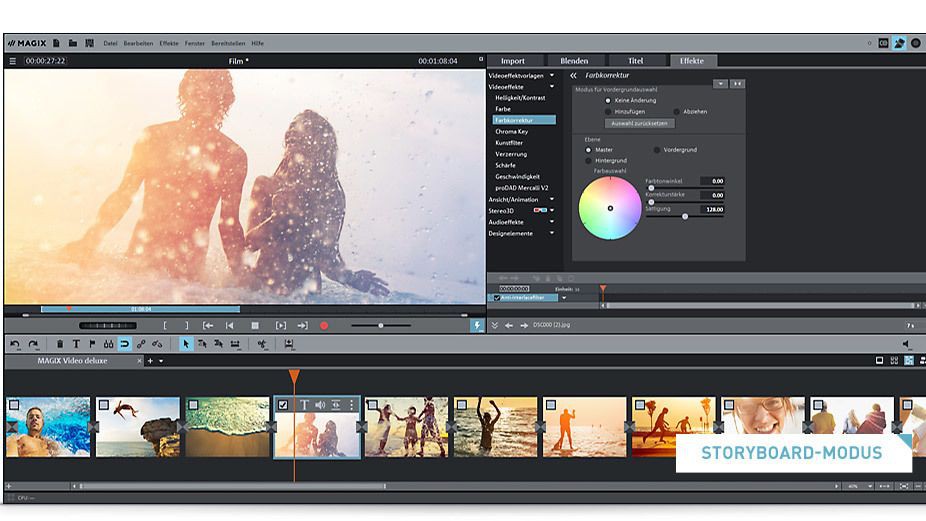
Task: Expand the Audioeffekte category
Action: pyautogui.click(x=551, y=221)
